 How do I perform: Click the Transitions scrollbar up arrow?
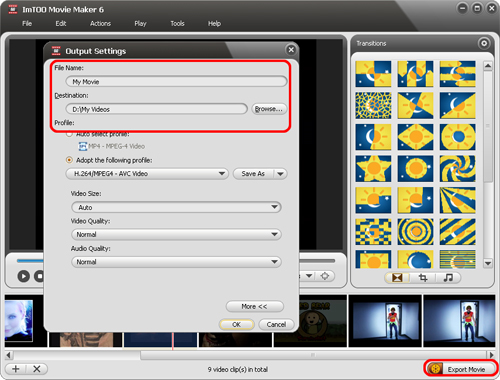[488, 66]
